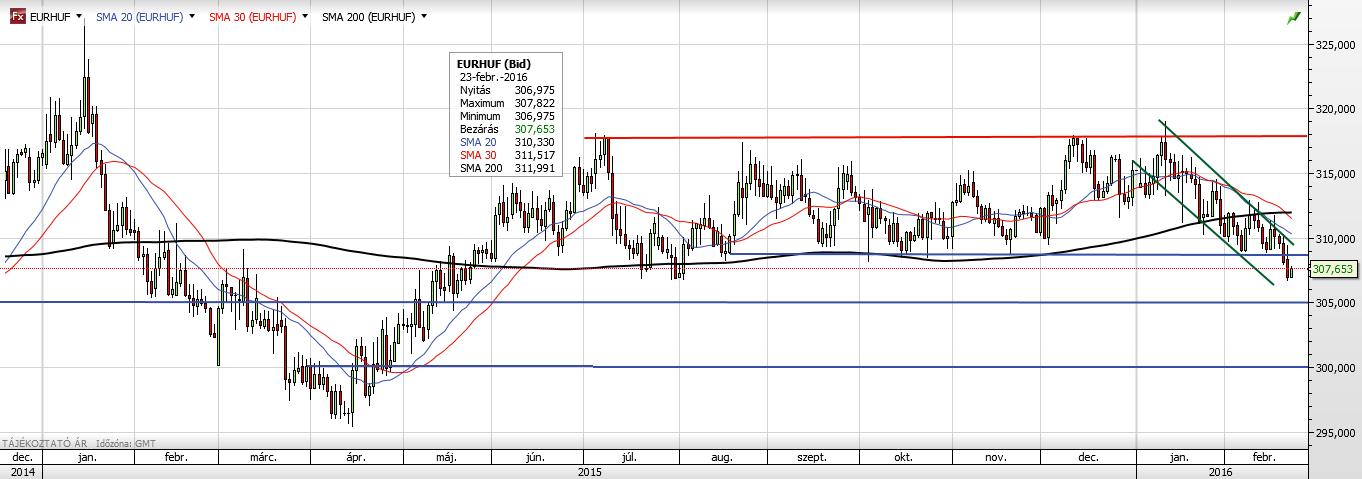Open the SMA 200 (EURHUF) indicator dropdown

point(425,17)
